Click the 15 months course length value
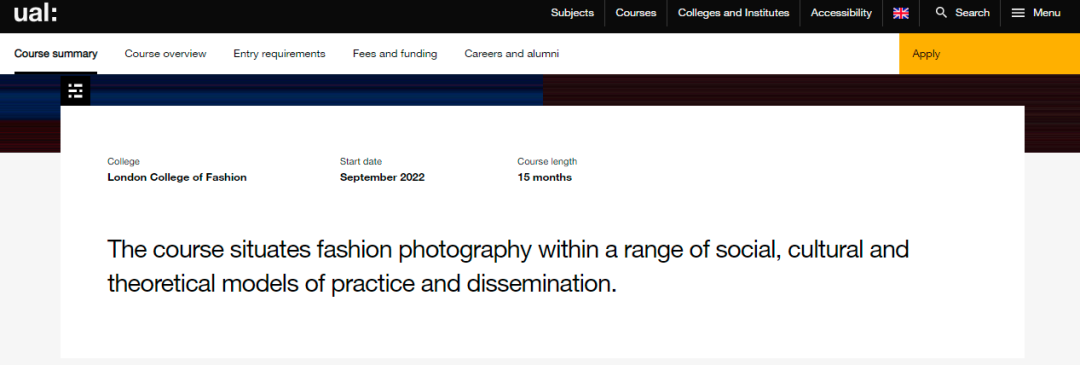This screenshot has height=365, width=1080. coord(544,178)
